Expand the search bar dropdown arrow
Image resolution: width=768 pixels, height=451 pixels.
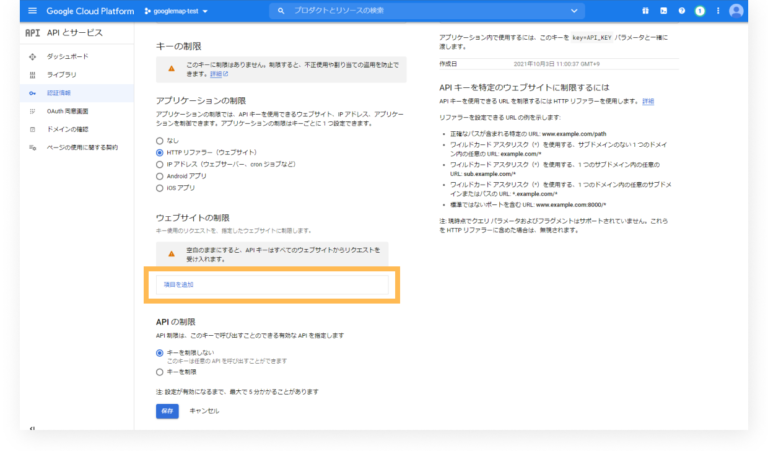[x=574, y=11]
